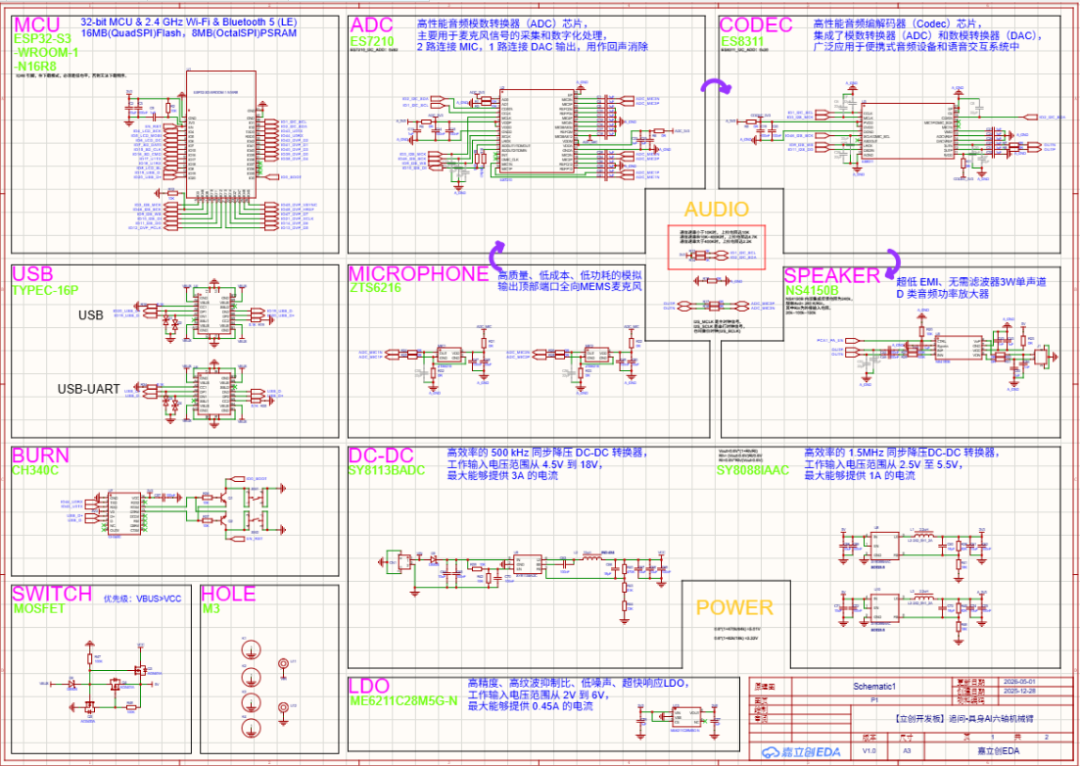Click the purple curved arrow between ADC and CODEC

tap(716, 87)
